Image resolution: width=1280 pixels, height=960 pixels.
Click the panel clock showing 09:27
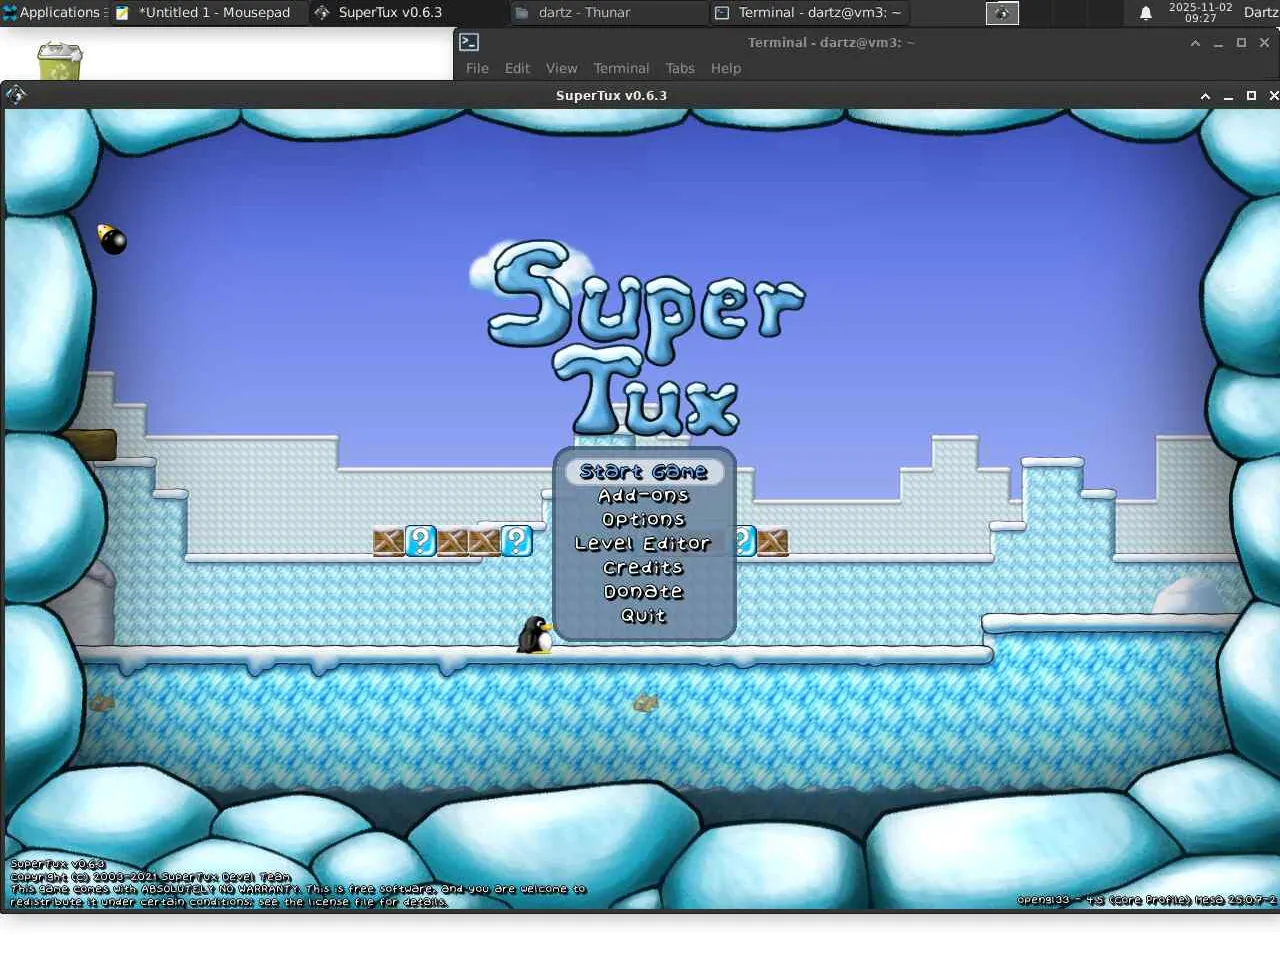(x=1200, y=13)
